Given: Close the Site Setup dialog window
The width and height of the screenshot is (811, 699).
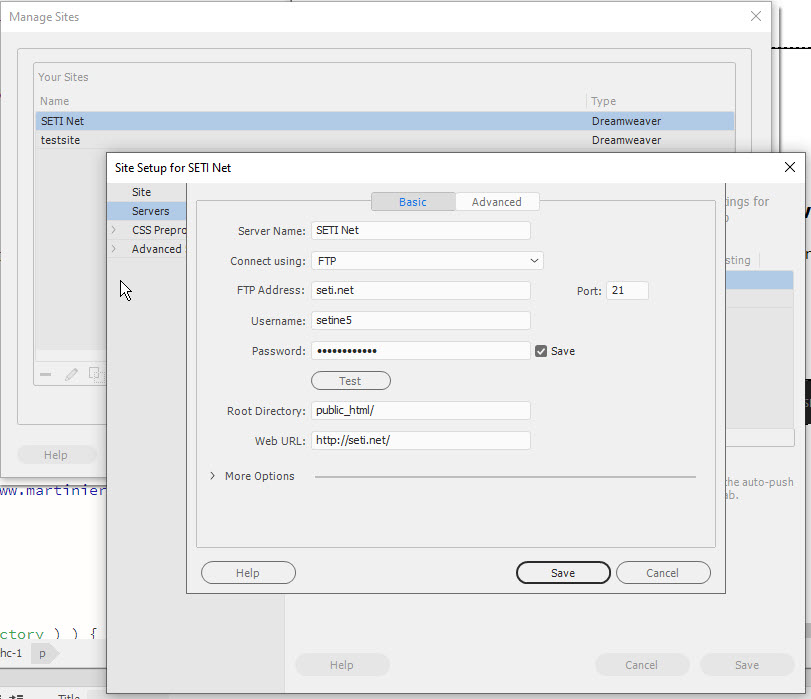Looking at the screenshot, I should pyautogui.click(x=790, y=167).
